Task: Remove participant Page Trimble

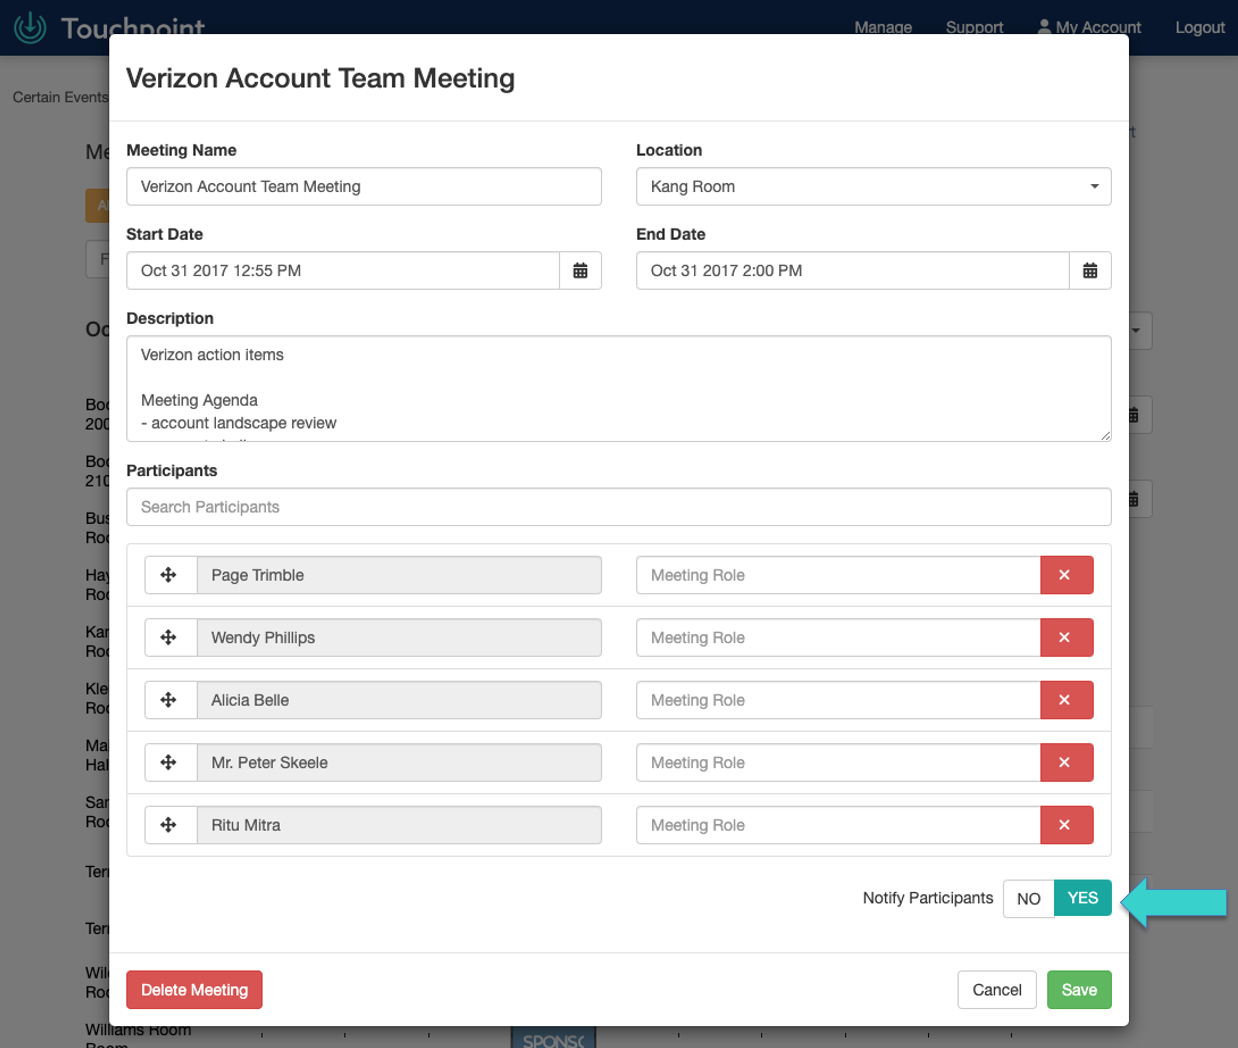Action: [1066, 575]
